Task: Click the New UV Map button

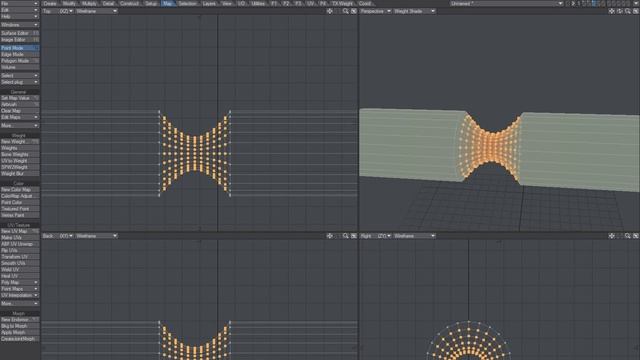Action: tap(20, 231)
